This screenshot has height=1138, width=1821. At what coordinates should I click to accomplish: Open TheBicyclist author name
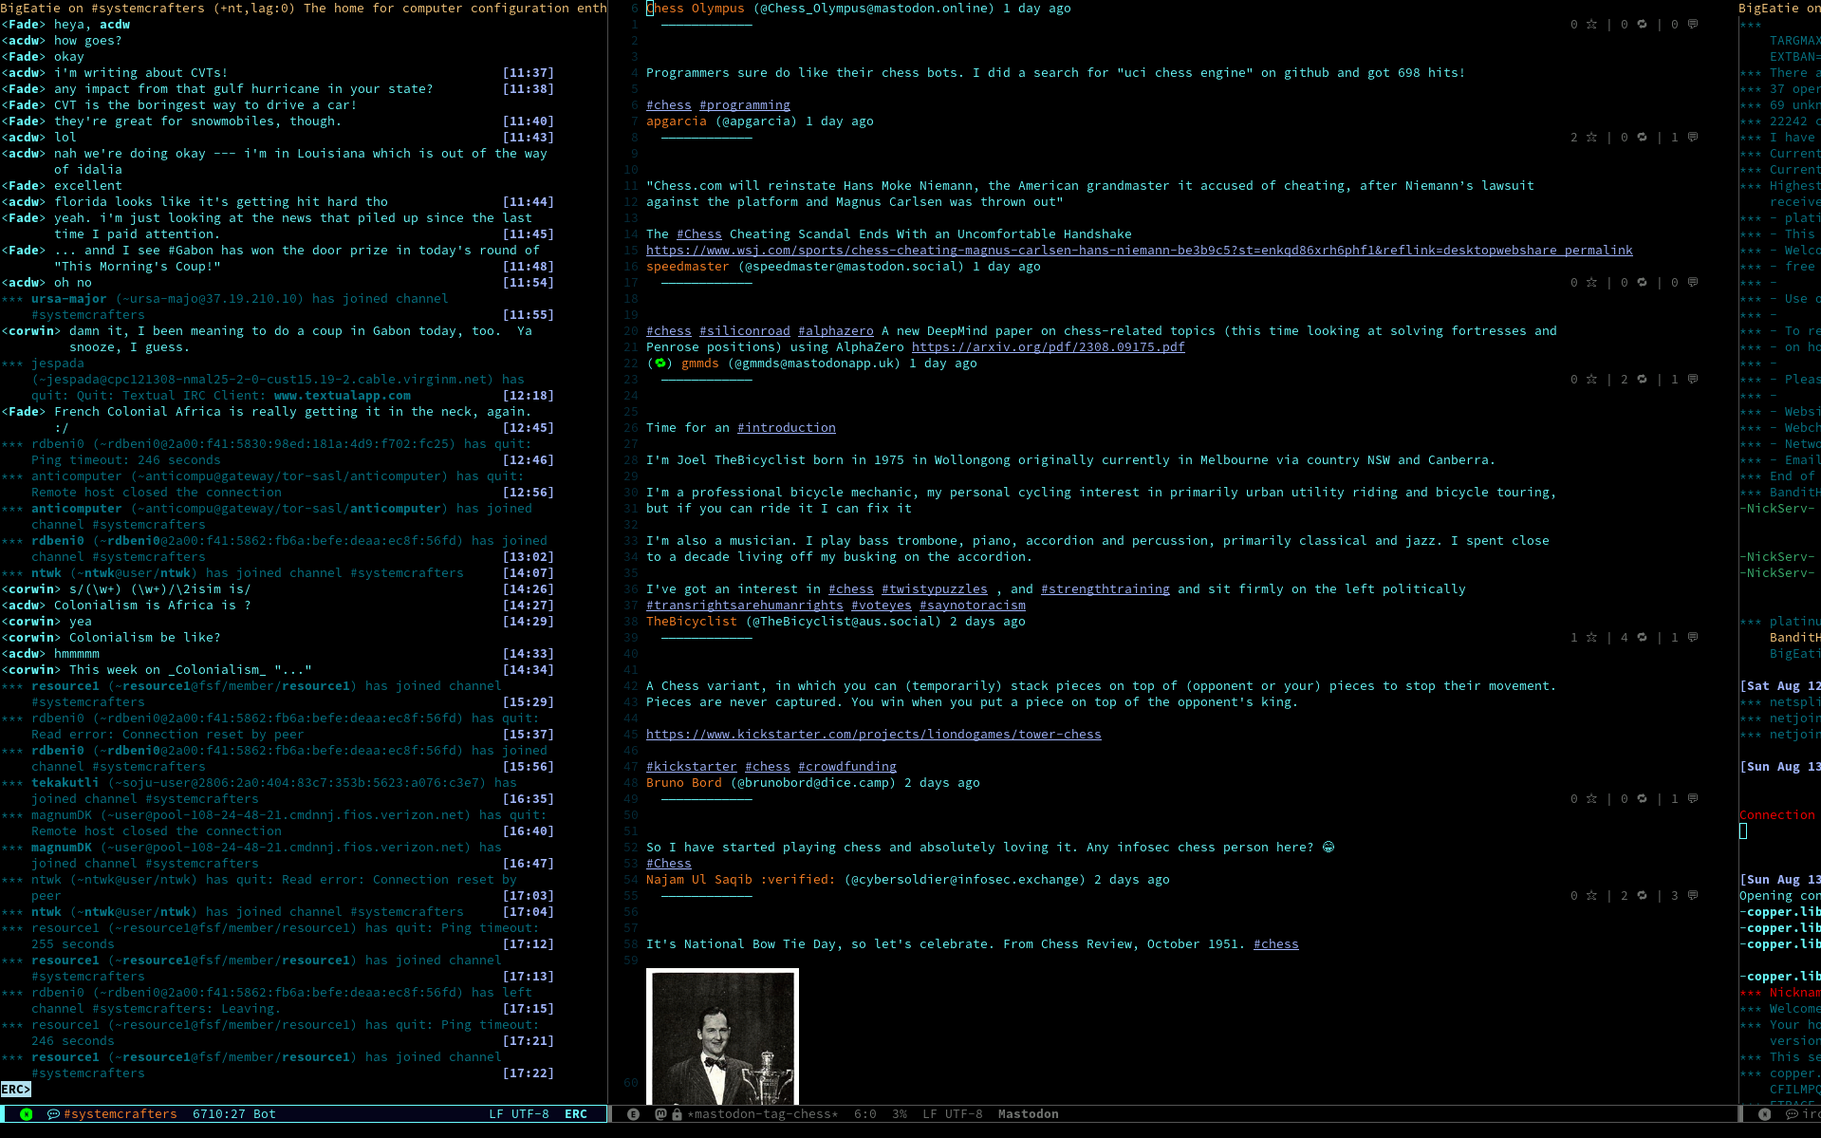pyautogui.click(x=691, y=621)
